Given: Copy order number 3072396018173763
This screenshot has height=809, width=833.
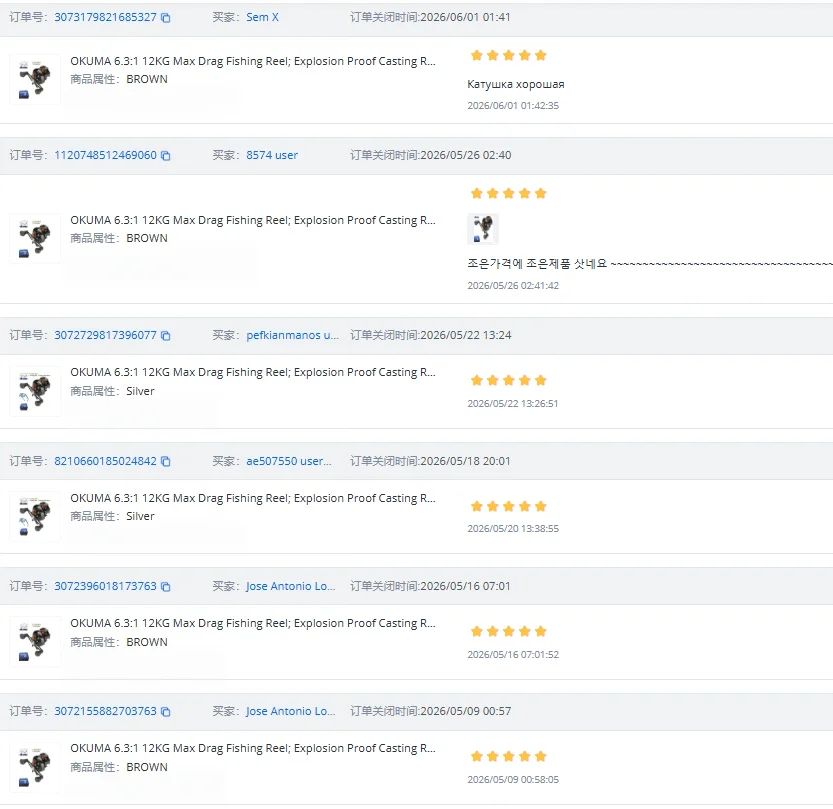Looking at the screenshot, I should [166, 586].
